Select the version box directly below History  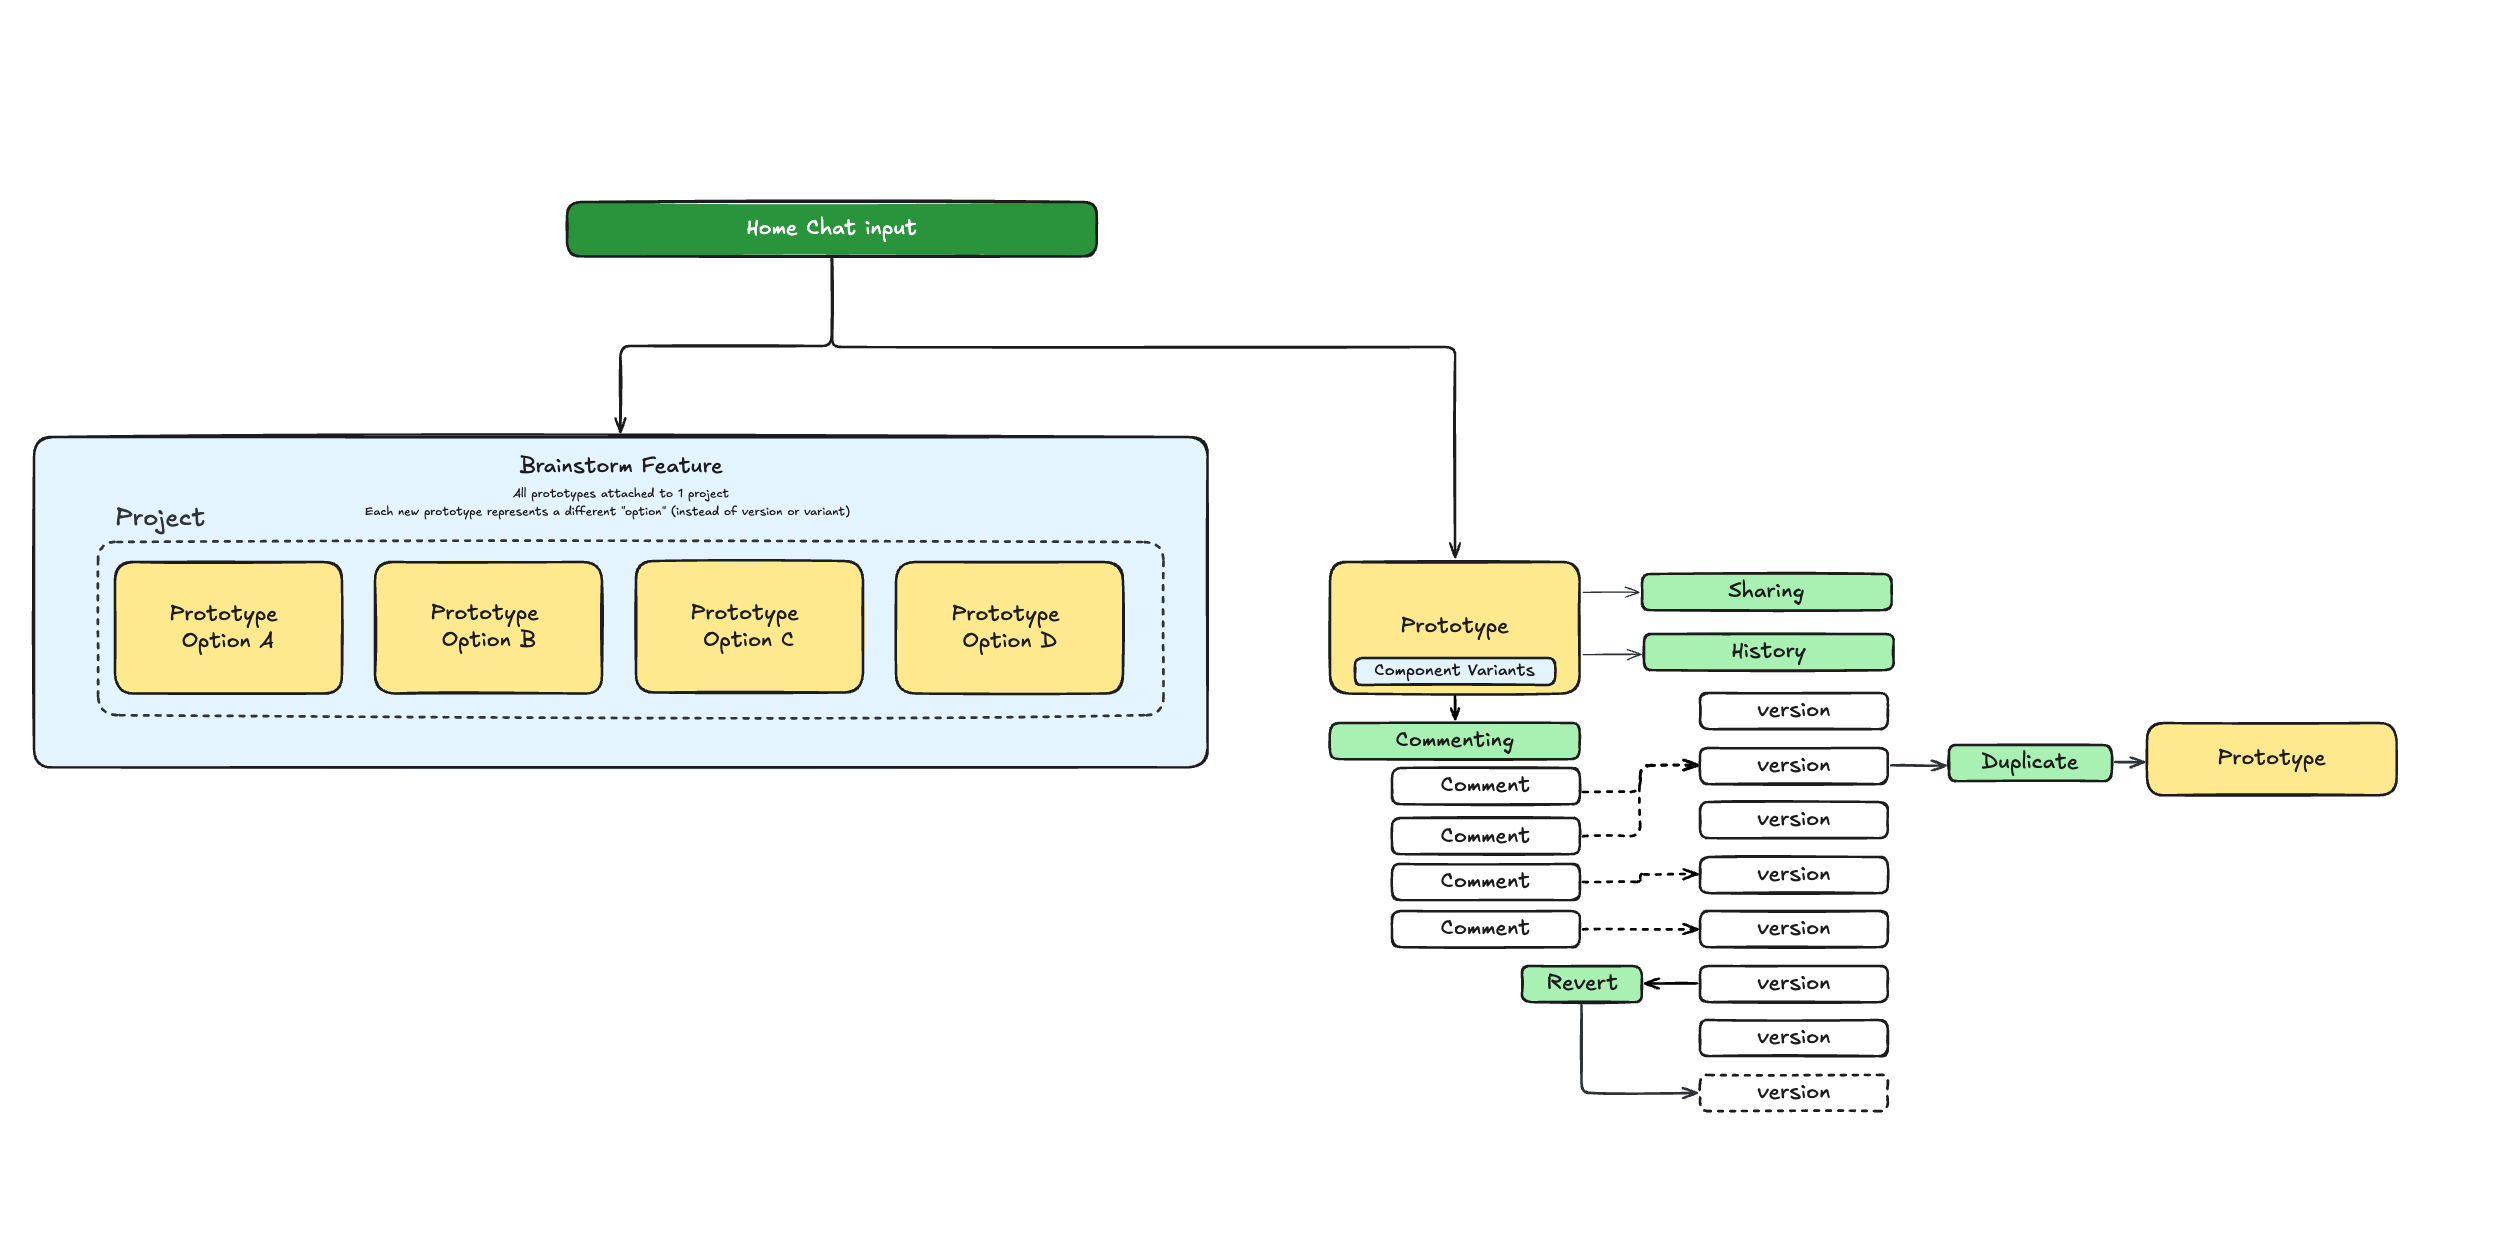tap(1793, 711)
